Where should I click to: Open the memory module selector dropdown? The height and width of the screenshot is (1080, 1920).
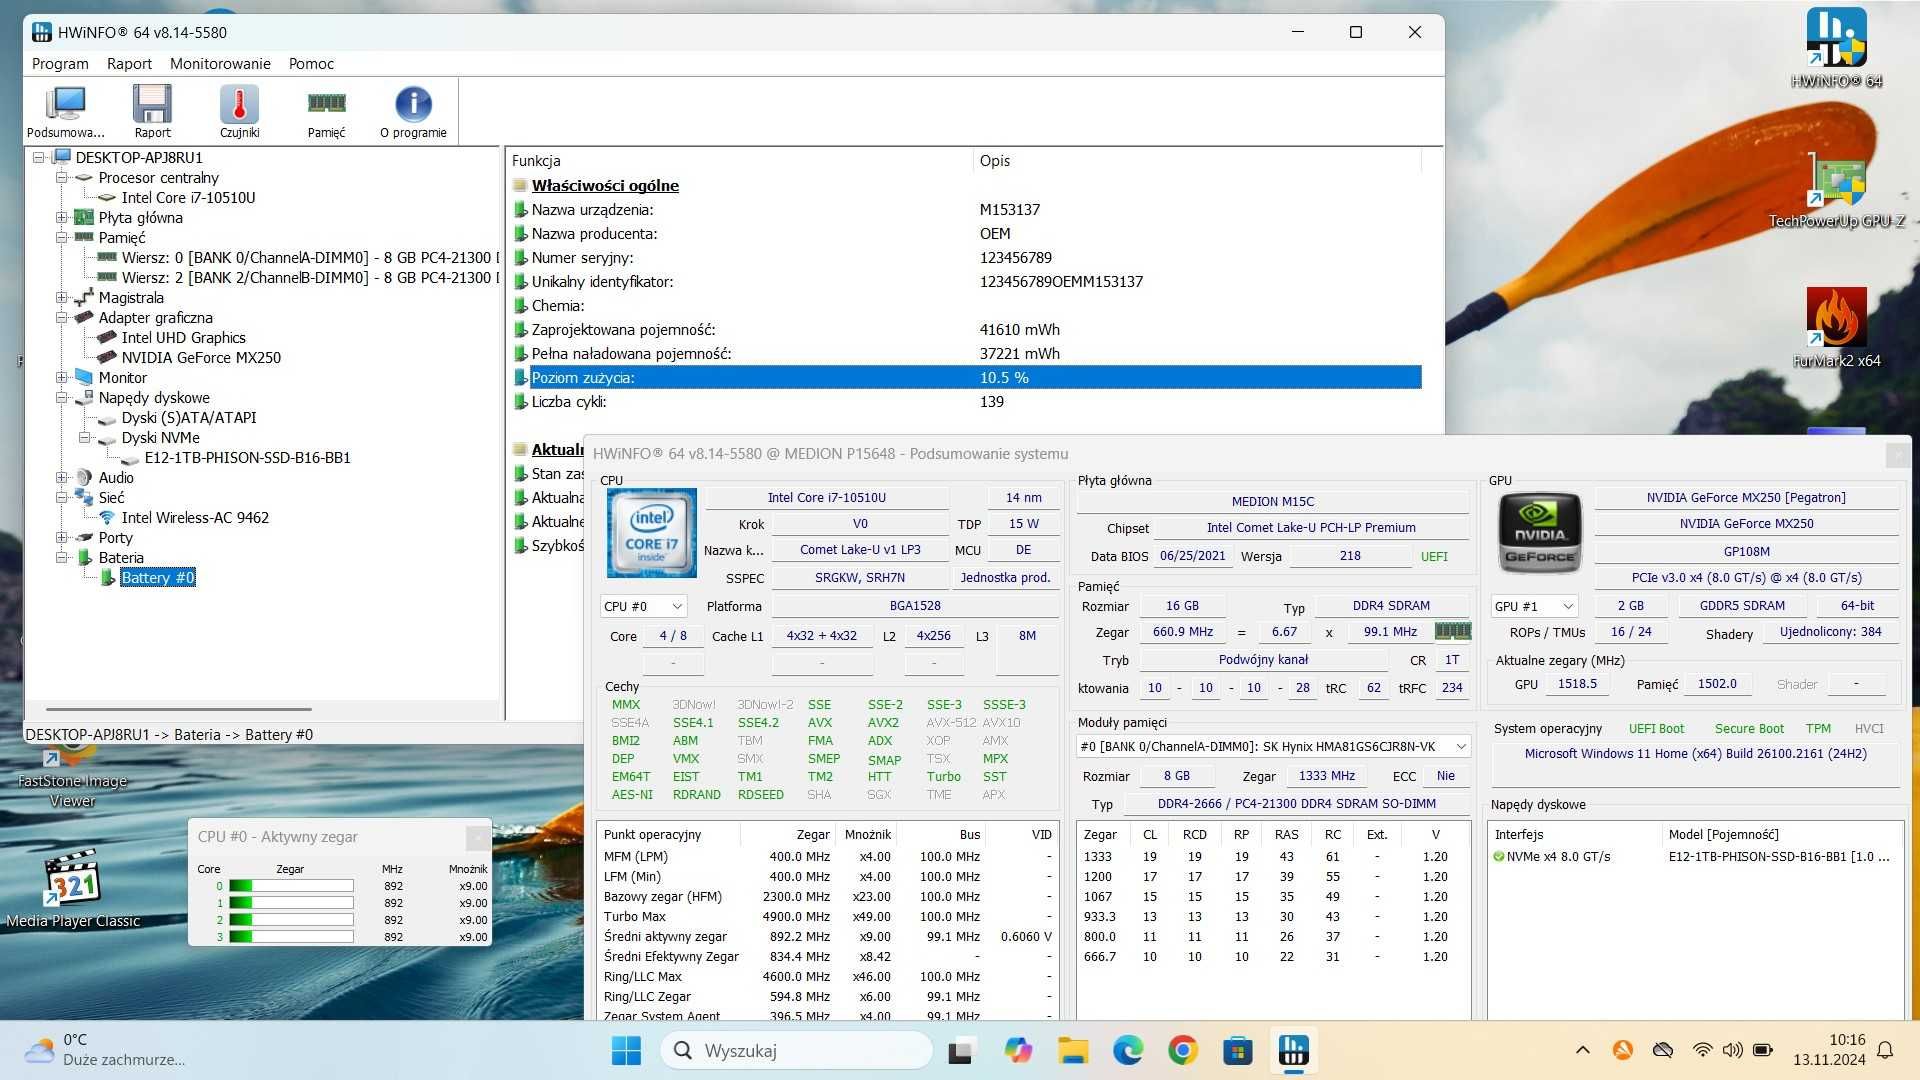(1273, 746)
